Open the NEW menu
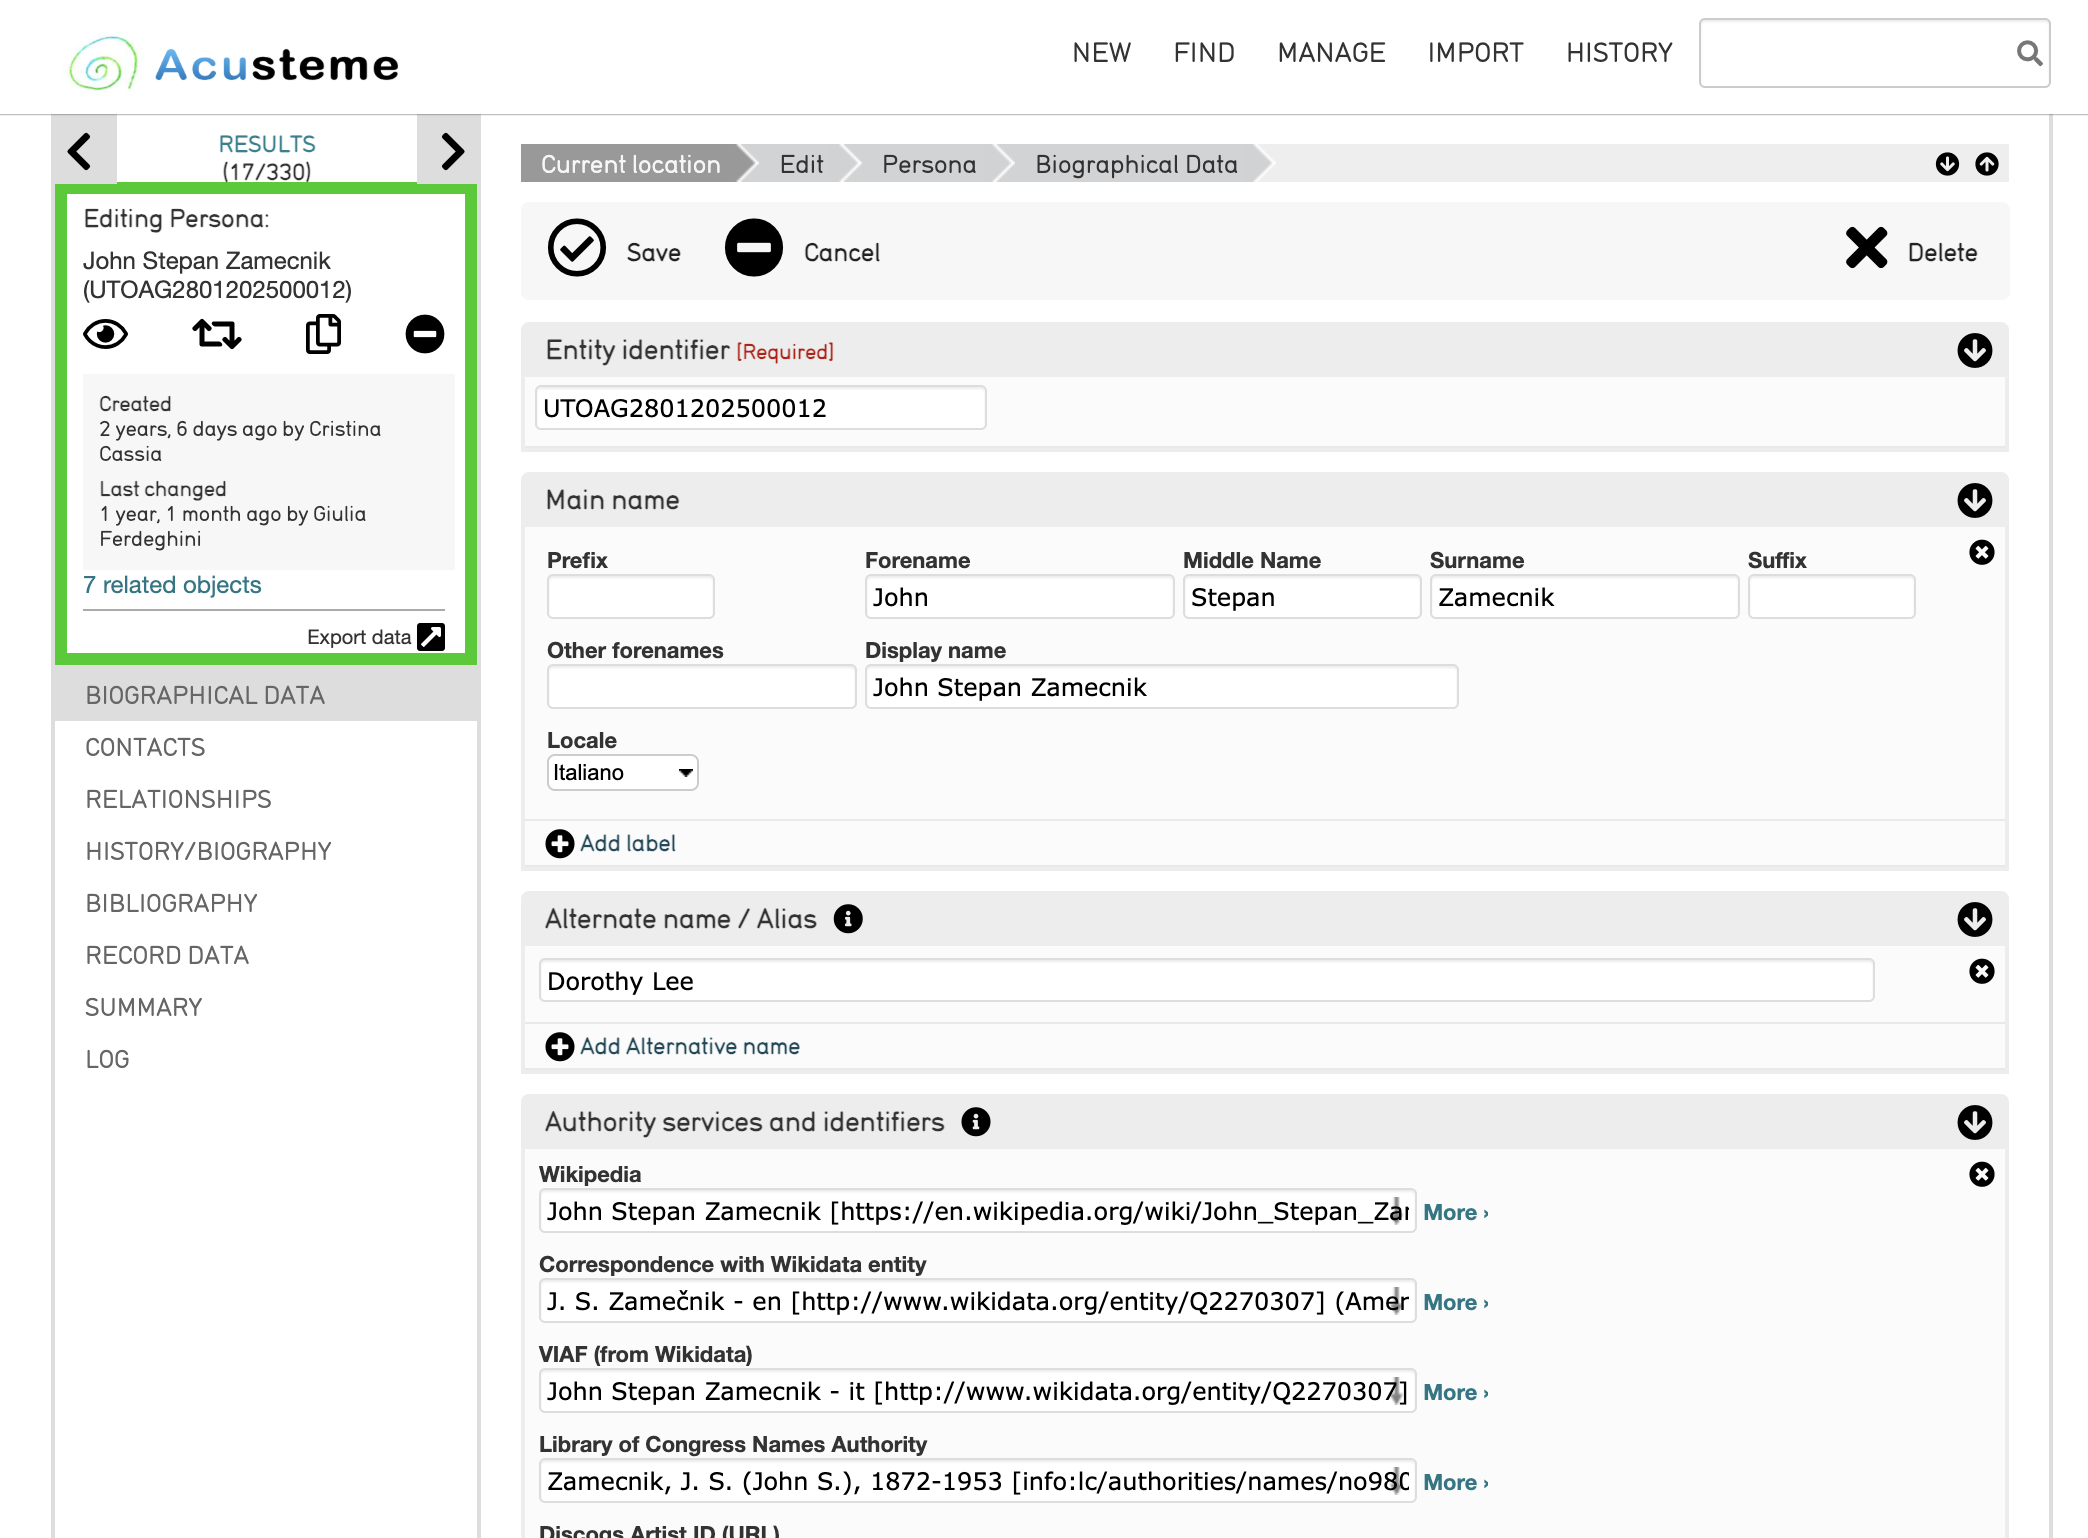This screenshot has height=1538, width=2088. coord(1102,53)
